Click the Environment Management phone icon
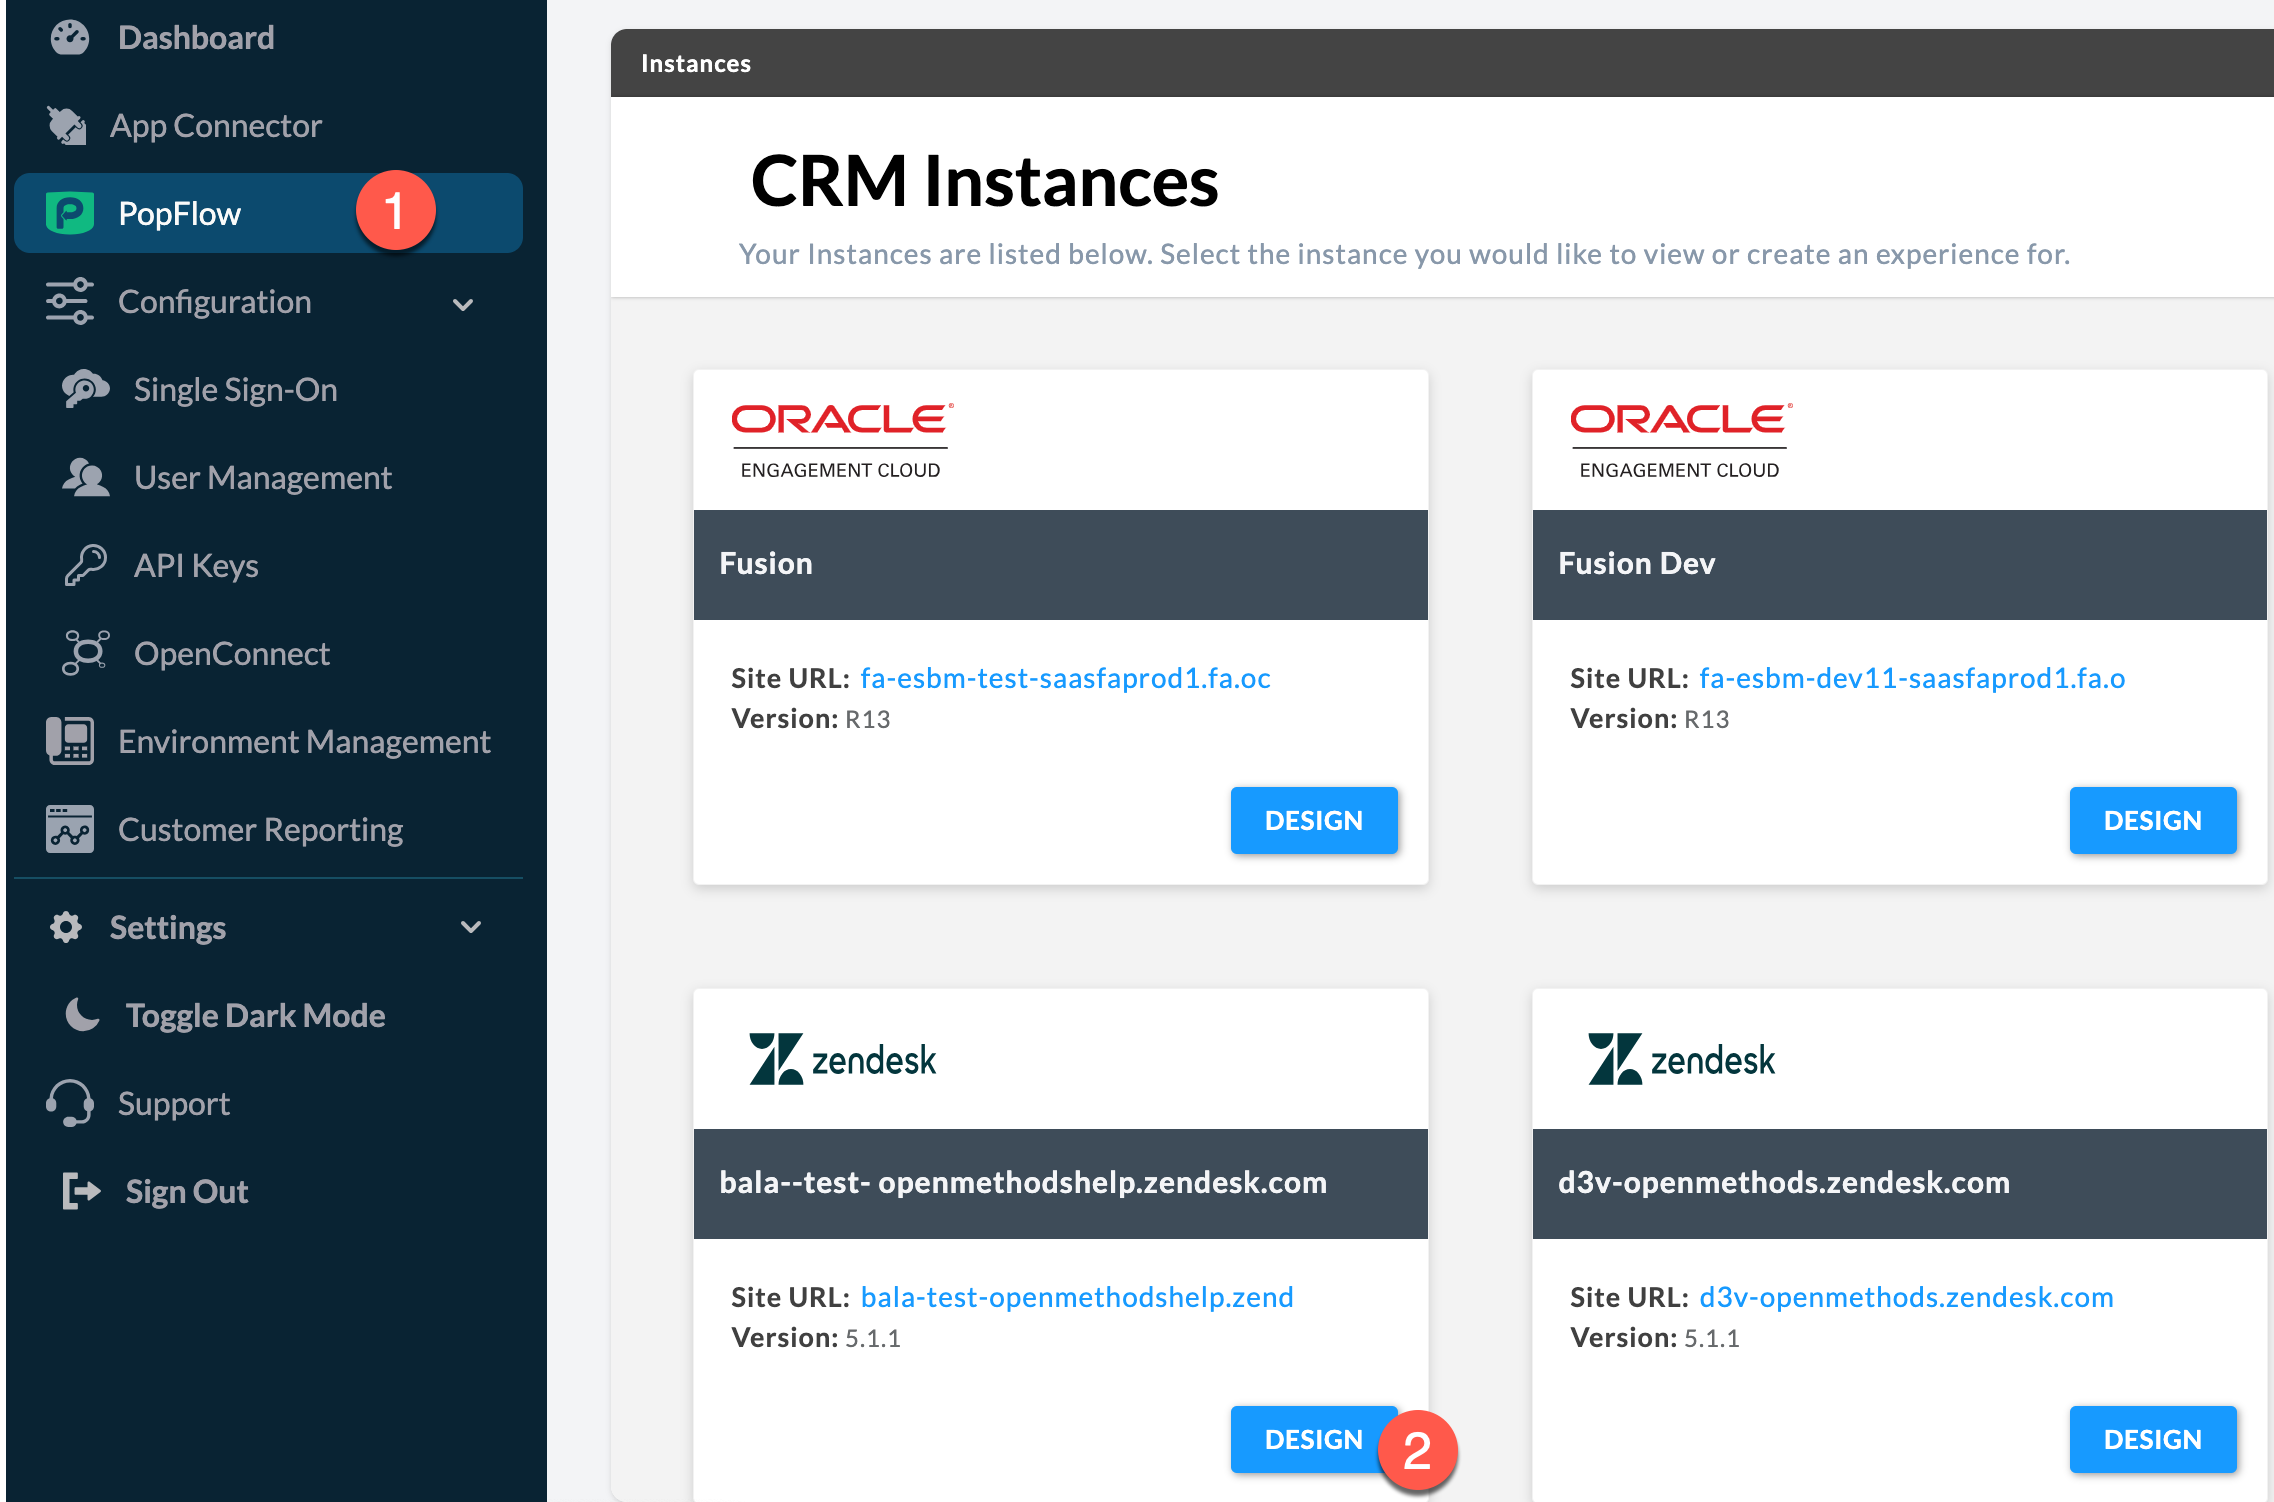Image resolution: width=2274 pixels, height=1502 pixels. tap(70, 741)
